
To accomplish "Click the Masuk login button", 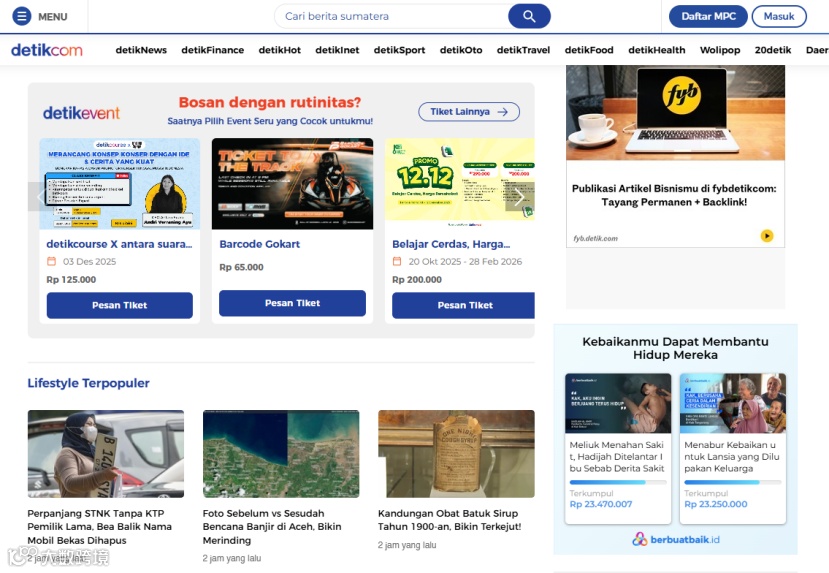I will pyautogui.click(x=779, y=16).
